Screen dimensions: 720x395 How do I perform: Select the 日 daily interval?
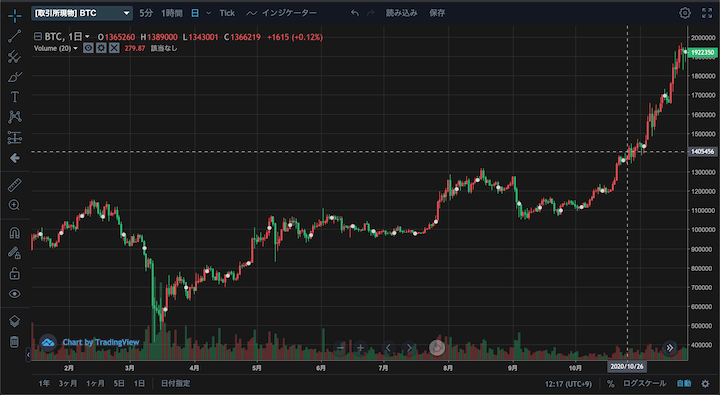[195, 13]
